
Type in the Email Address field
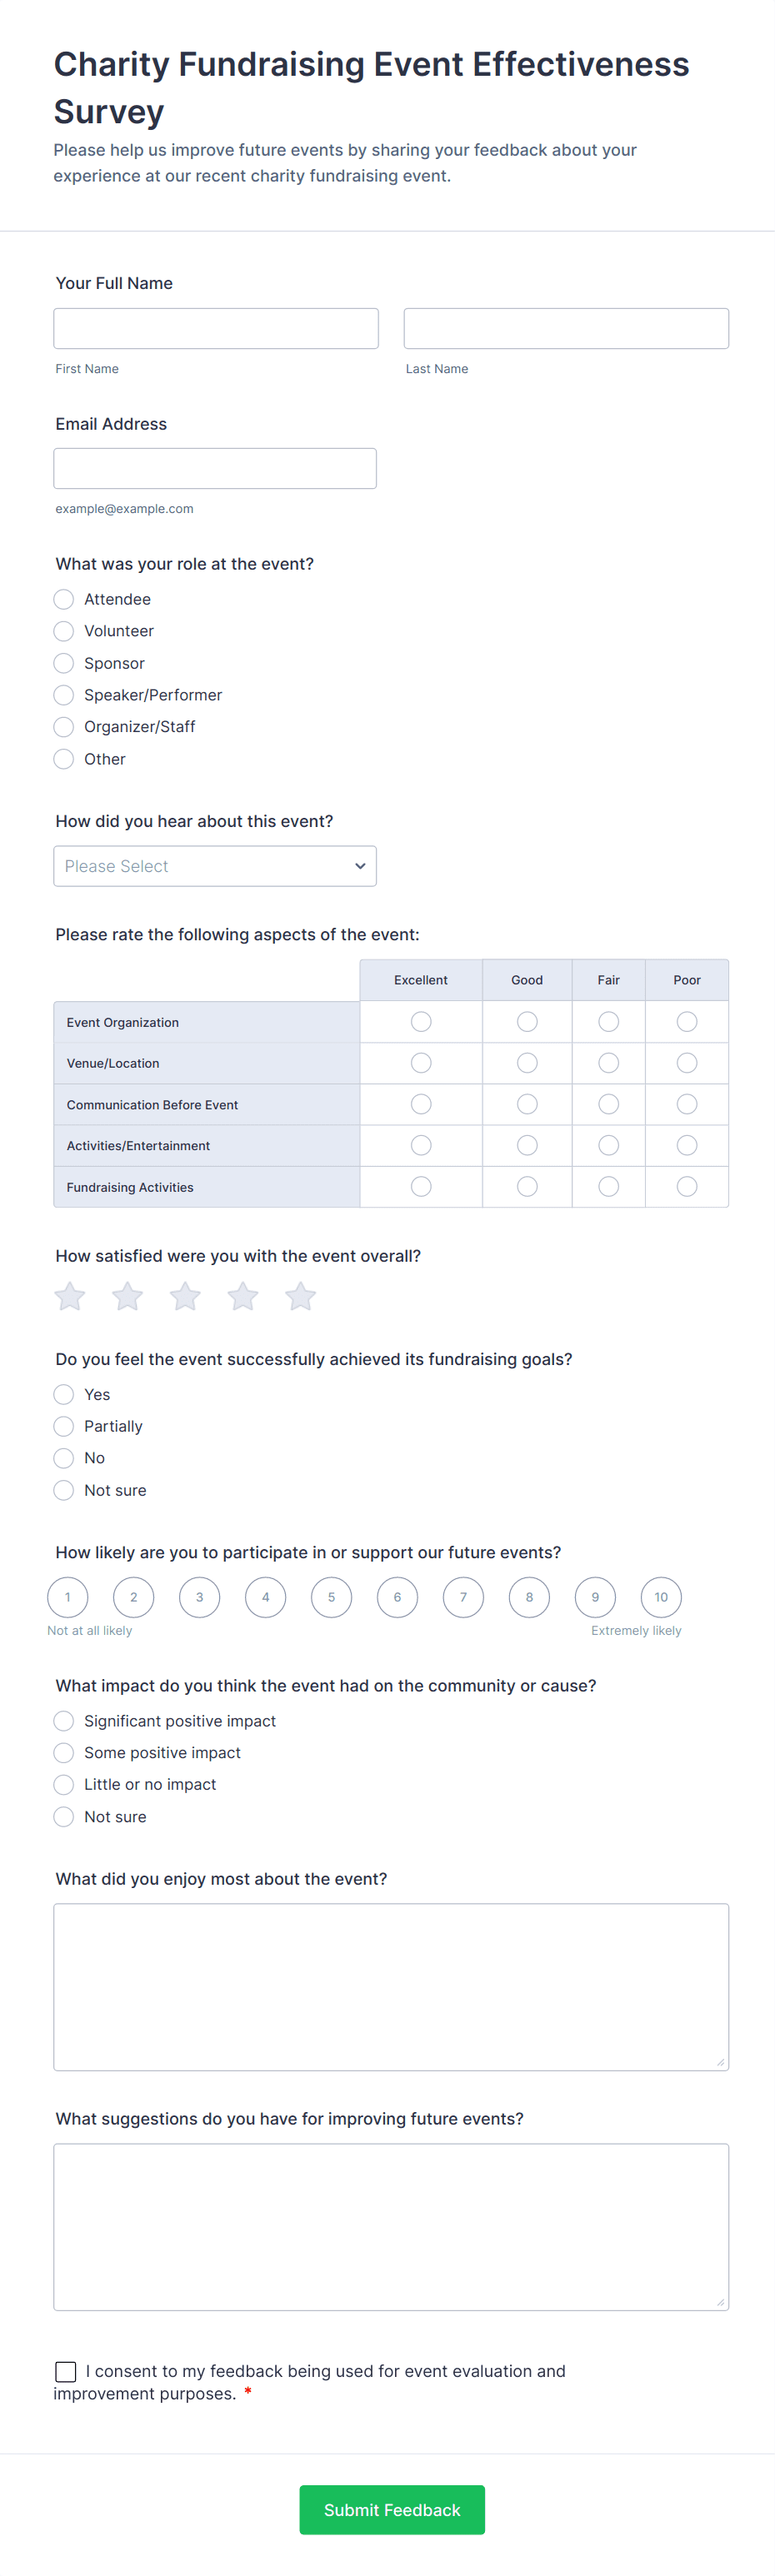coord(215,468)
